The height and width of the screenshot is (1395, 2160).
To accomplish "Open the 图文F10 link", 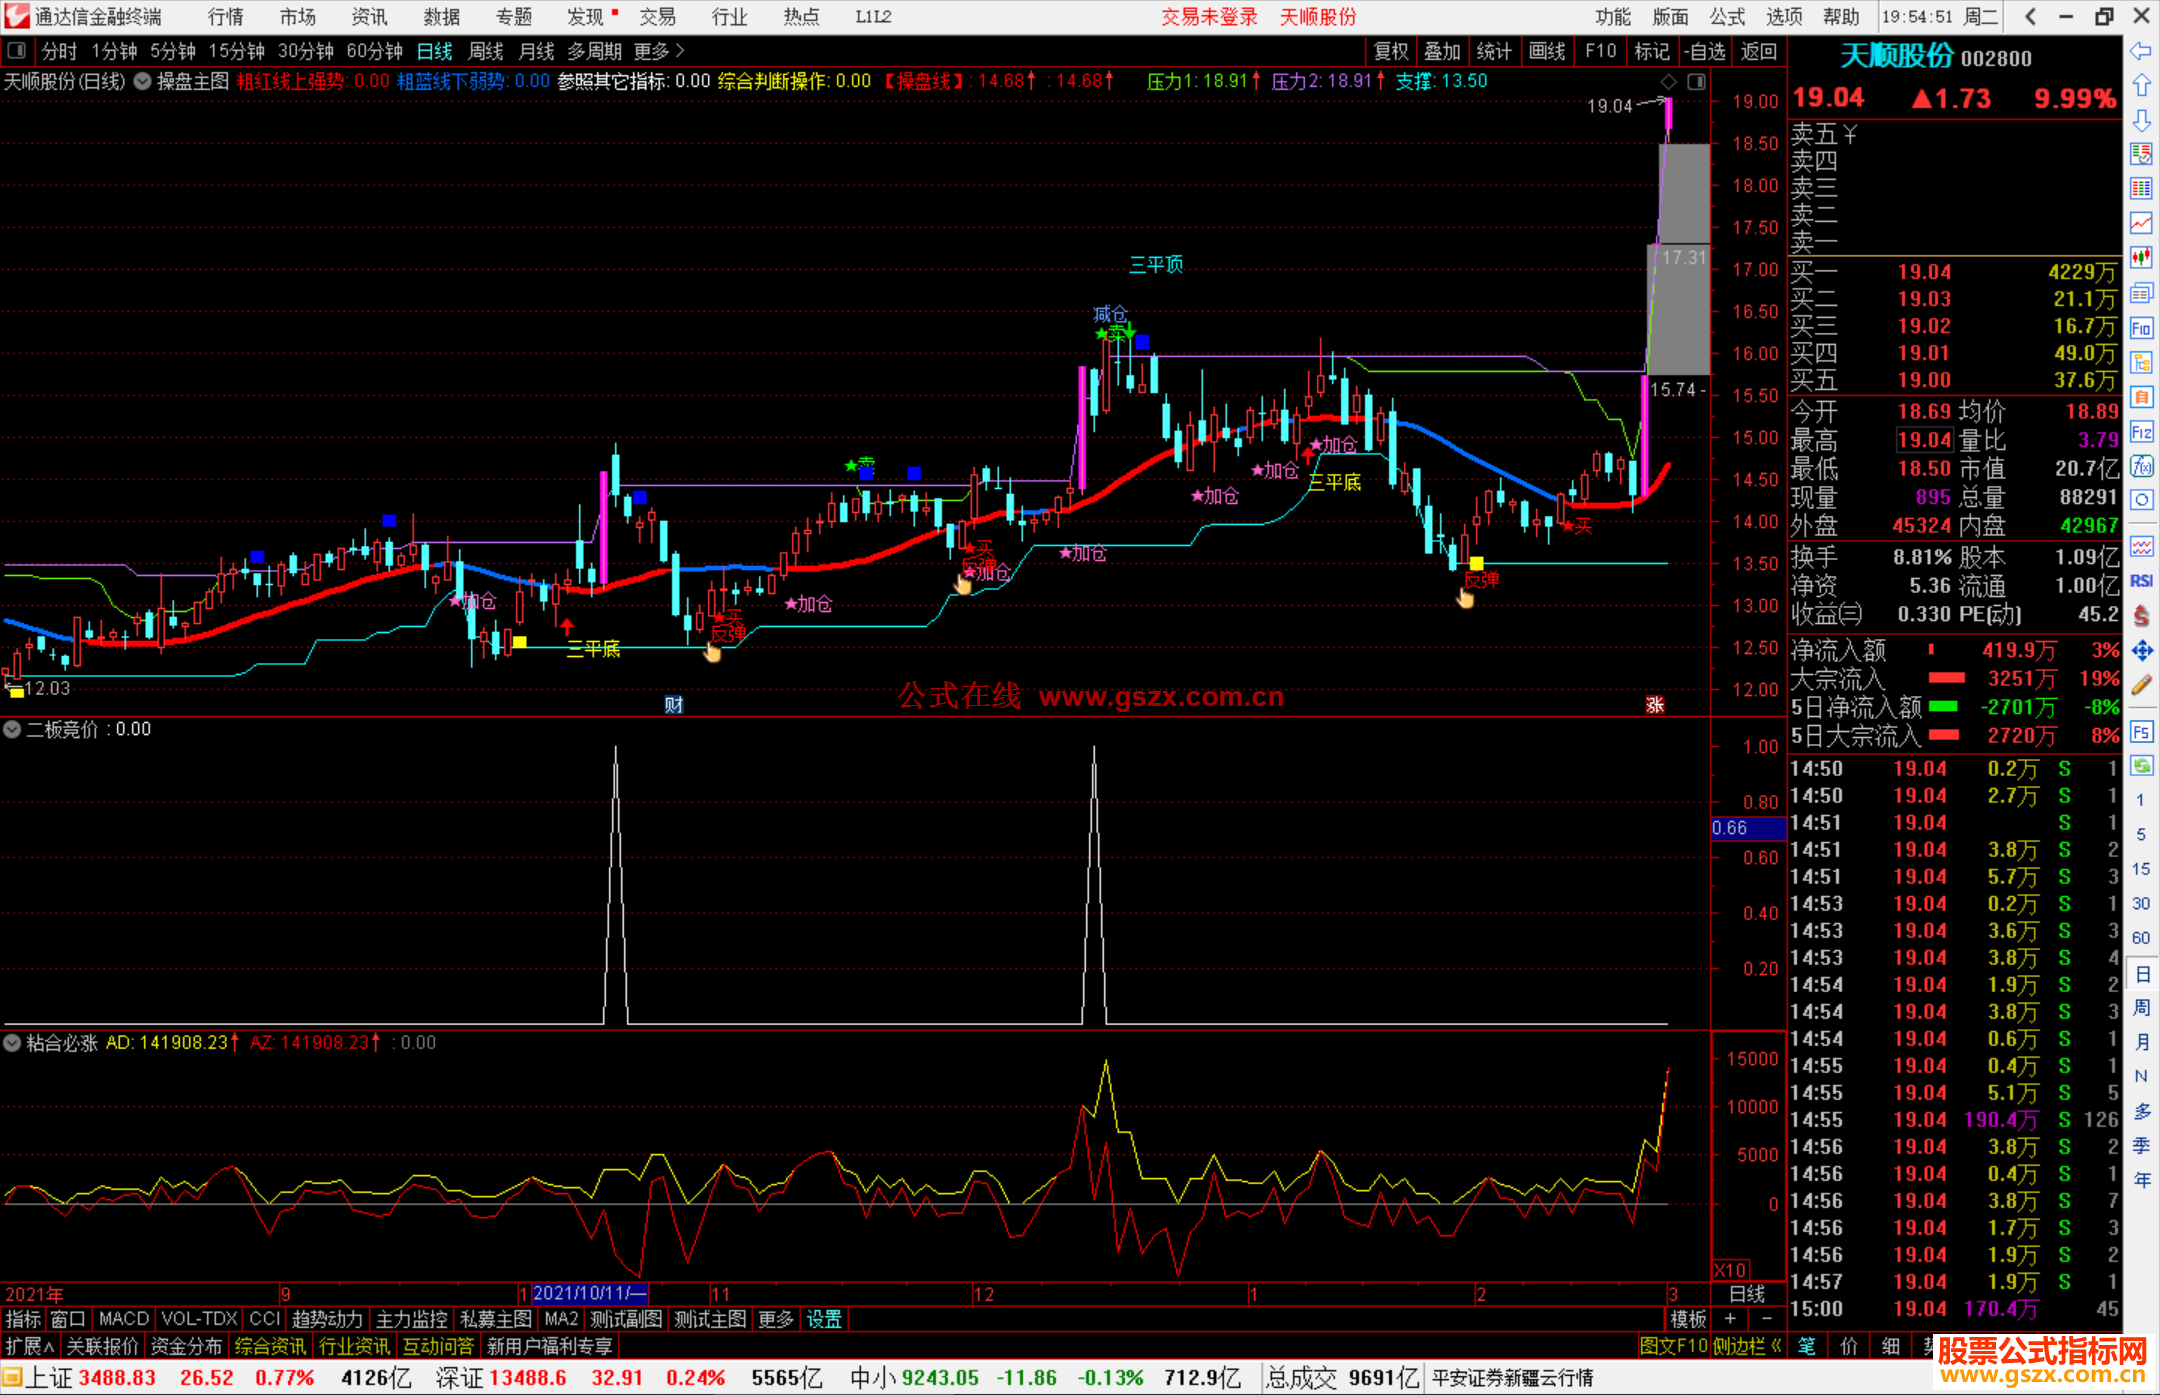I will tap(1674, 1346).
